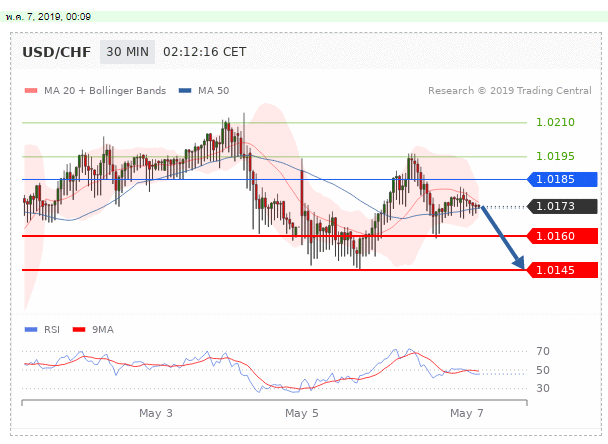Screen dimensions: 608x444
Task: Click the RSI legend text
Action: 52,330
